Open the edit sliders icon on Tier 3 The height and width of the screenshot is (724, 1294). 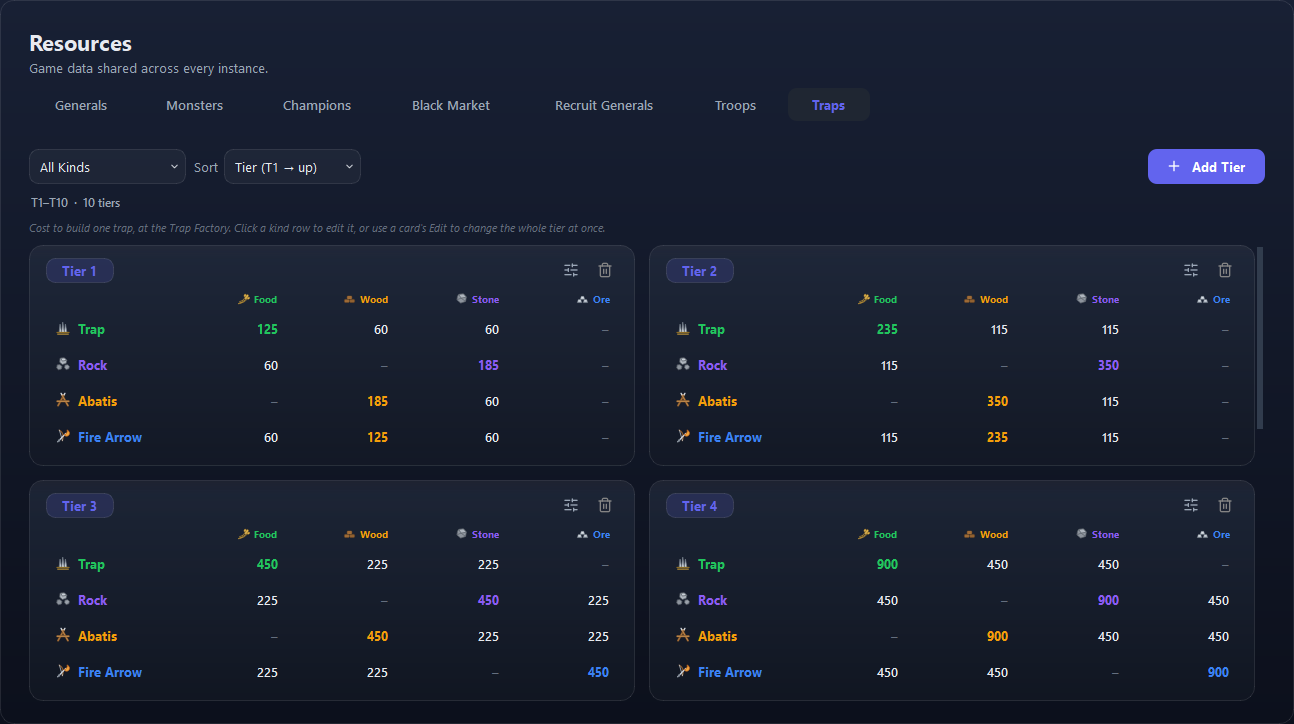pos(571,505)
